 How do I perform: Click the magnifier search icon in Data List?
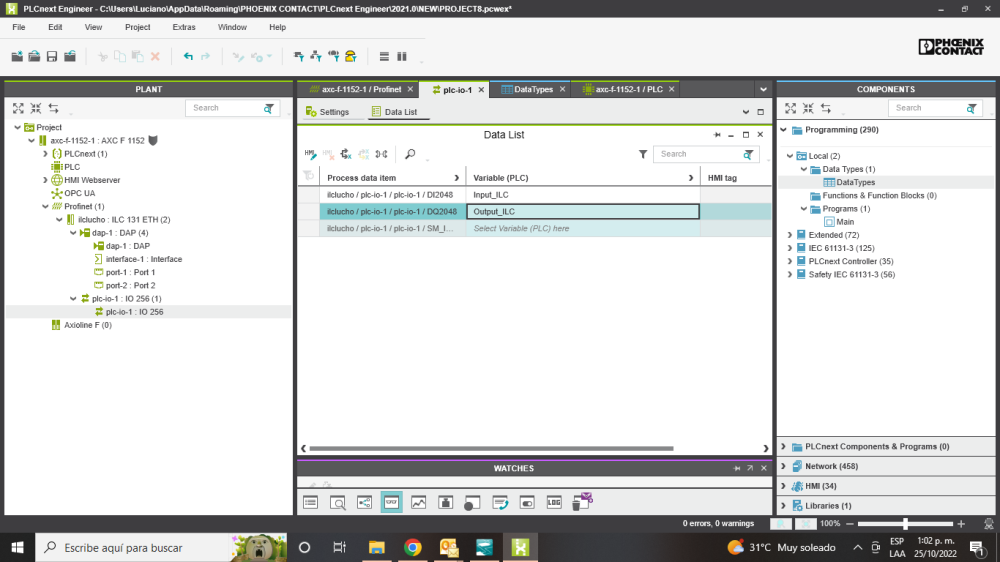tap(410, 154)
